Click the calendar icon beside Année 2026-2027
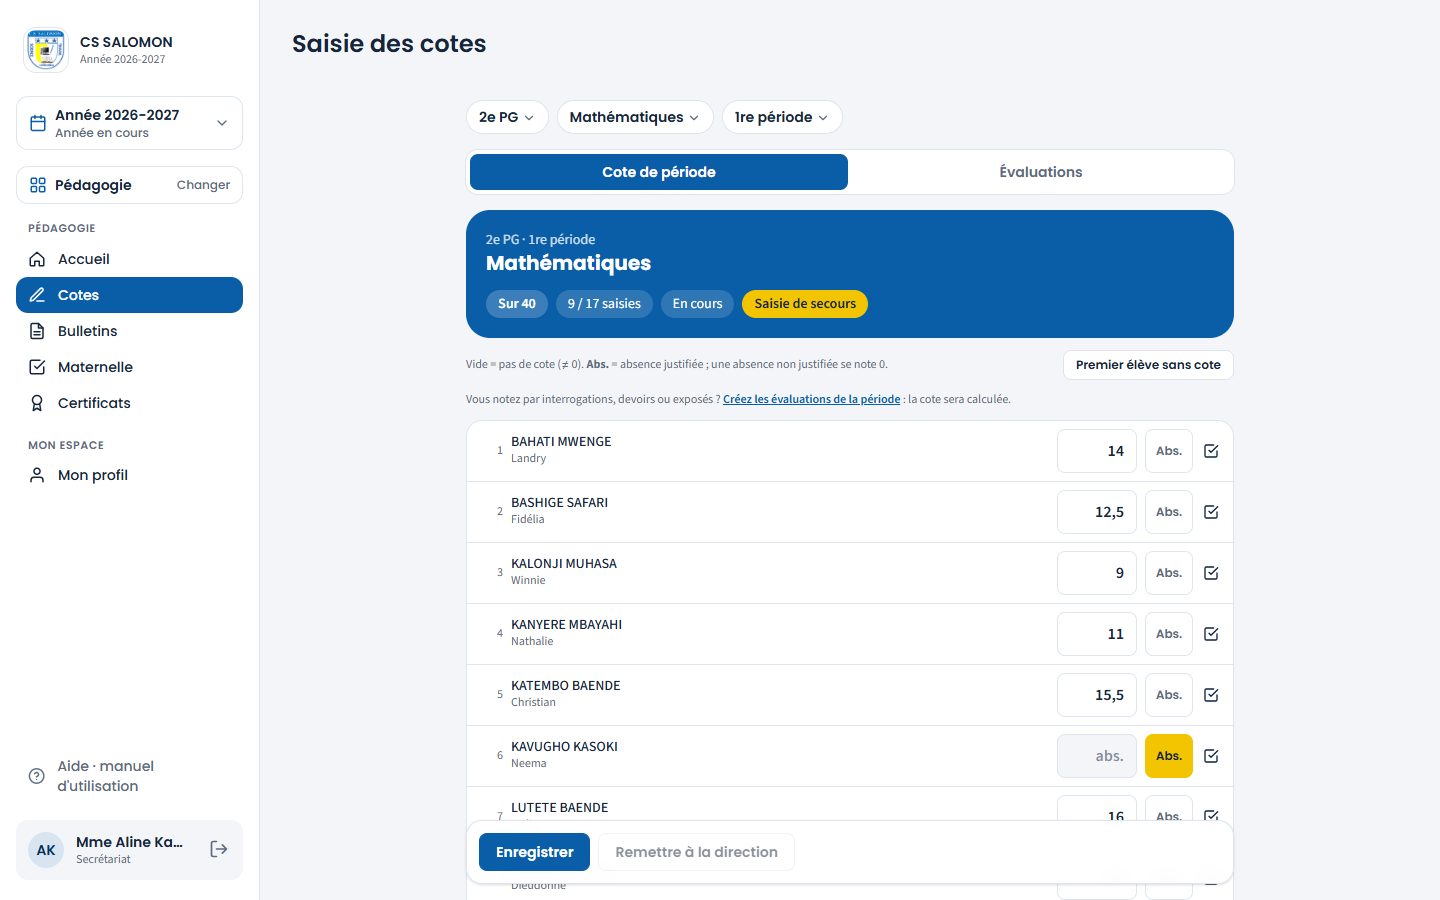Screen dimensions: 1440x900 tap(38, 123)
